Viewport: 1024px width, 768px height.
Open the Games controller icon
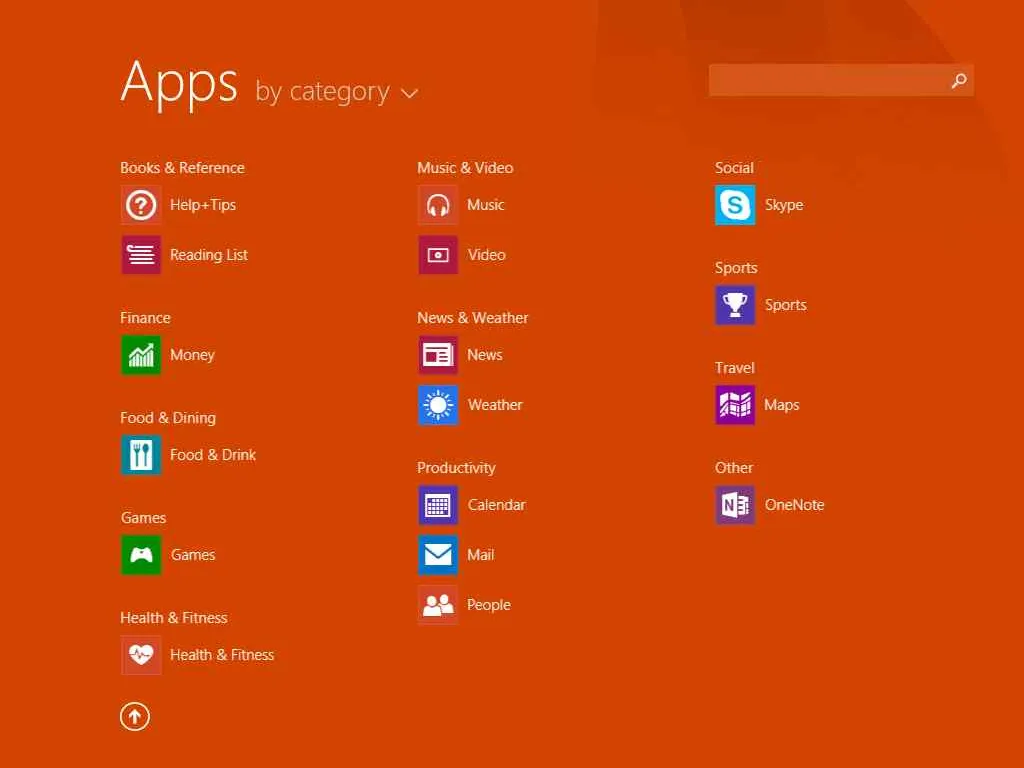pos(141,555)
